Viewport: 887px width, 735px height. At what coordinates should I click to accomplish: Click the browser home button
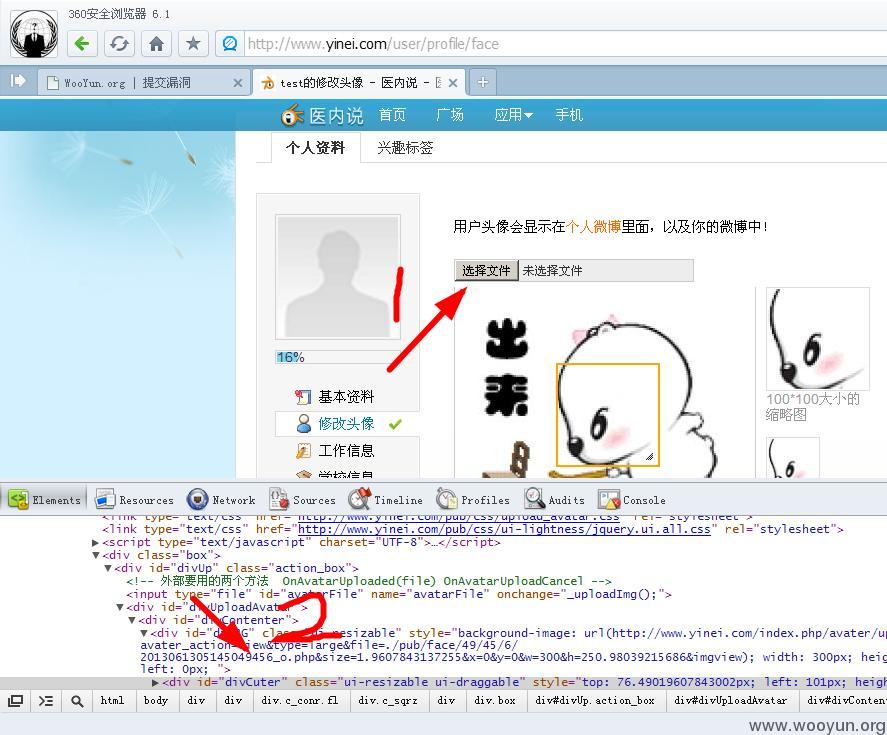156,44
